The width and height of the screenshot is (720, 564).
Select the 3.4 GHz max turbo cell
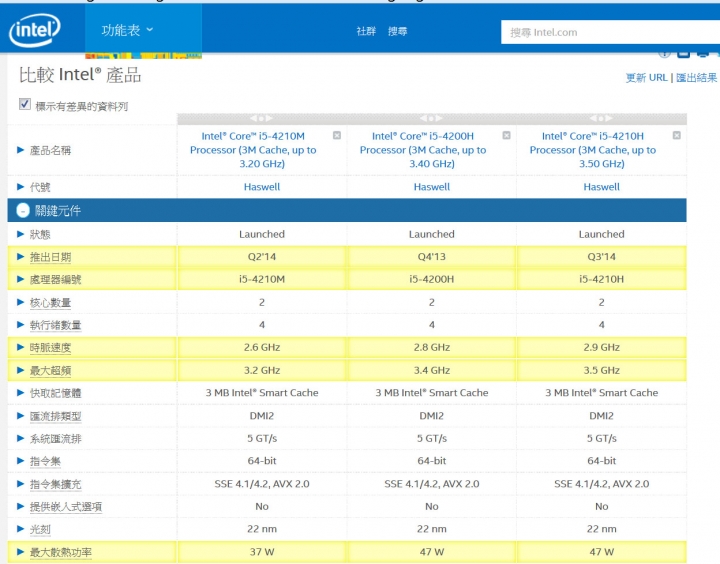click(x=432, y=370)
